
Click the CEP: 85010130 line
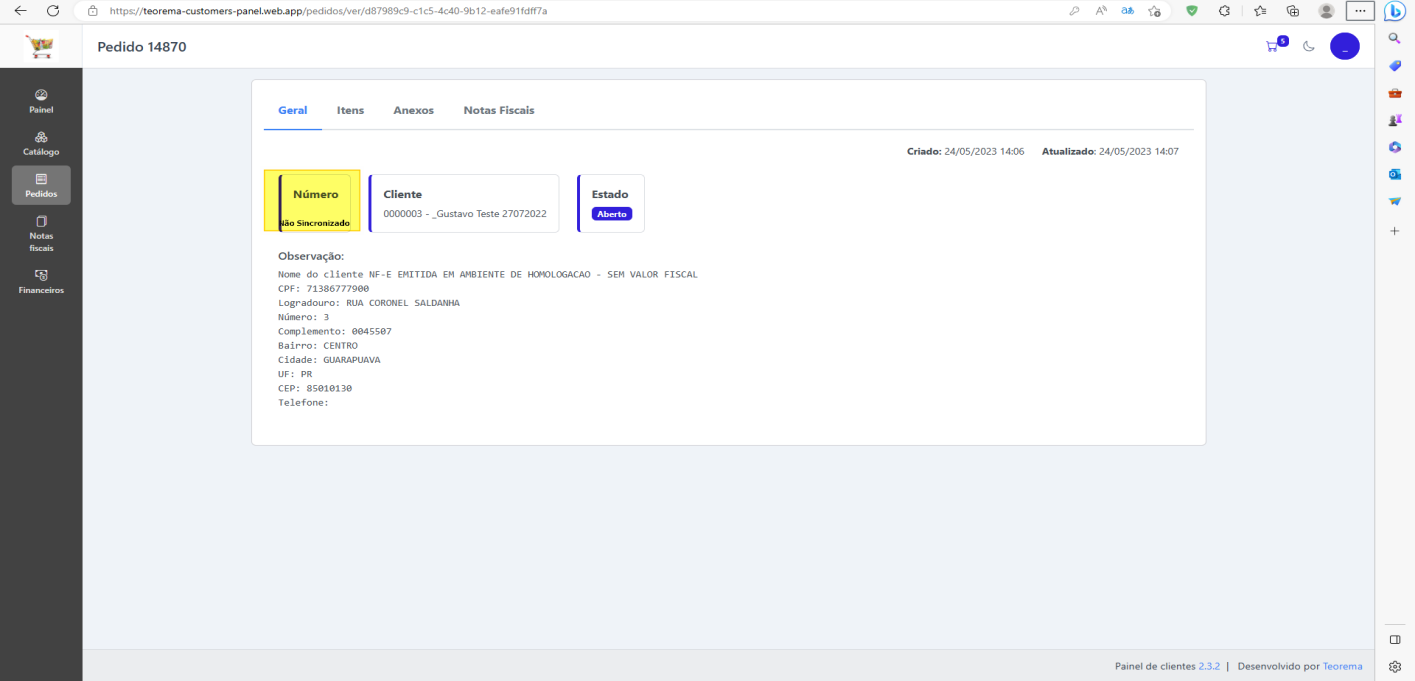tap(315, 388)
